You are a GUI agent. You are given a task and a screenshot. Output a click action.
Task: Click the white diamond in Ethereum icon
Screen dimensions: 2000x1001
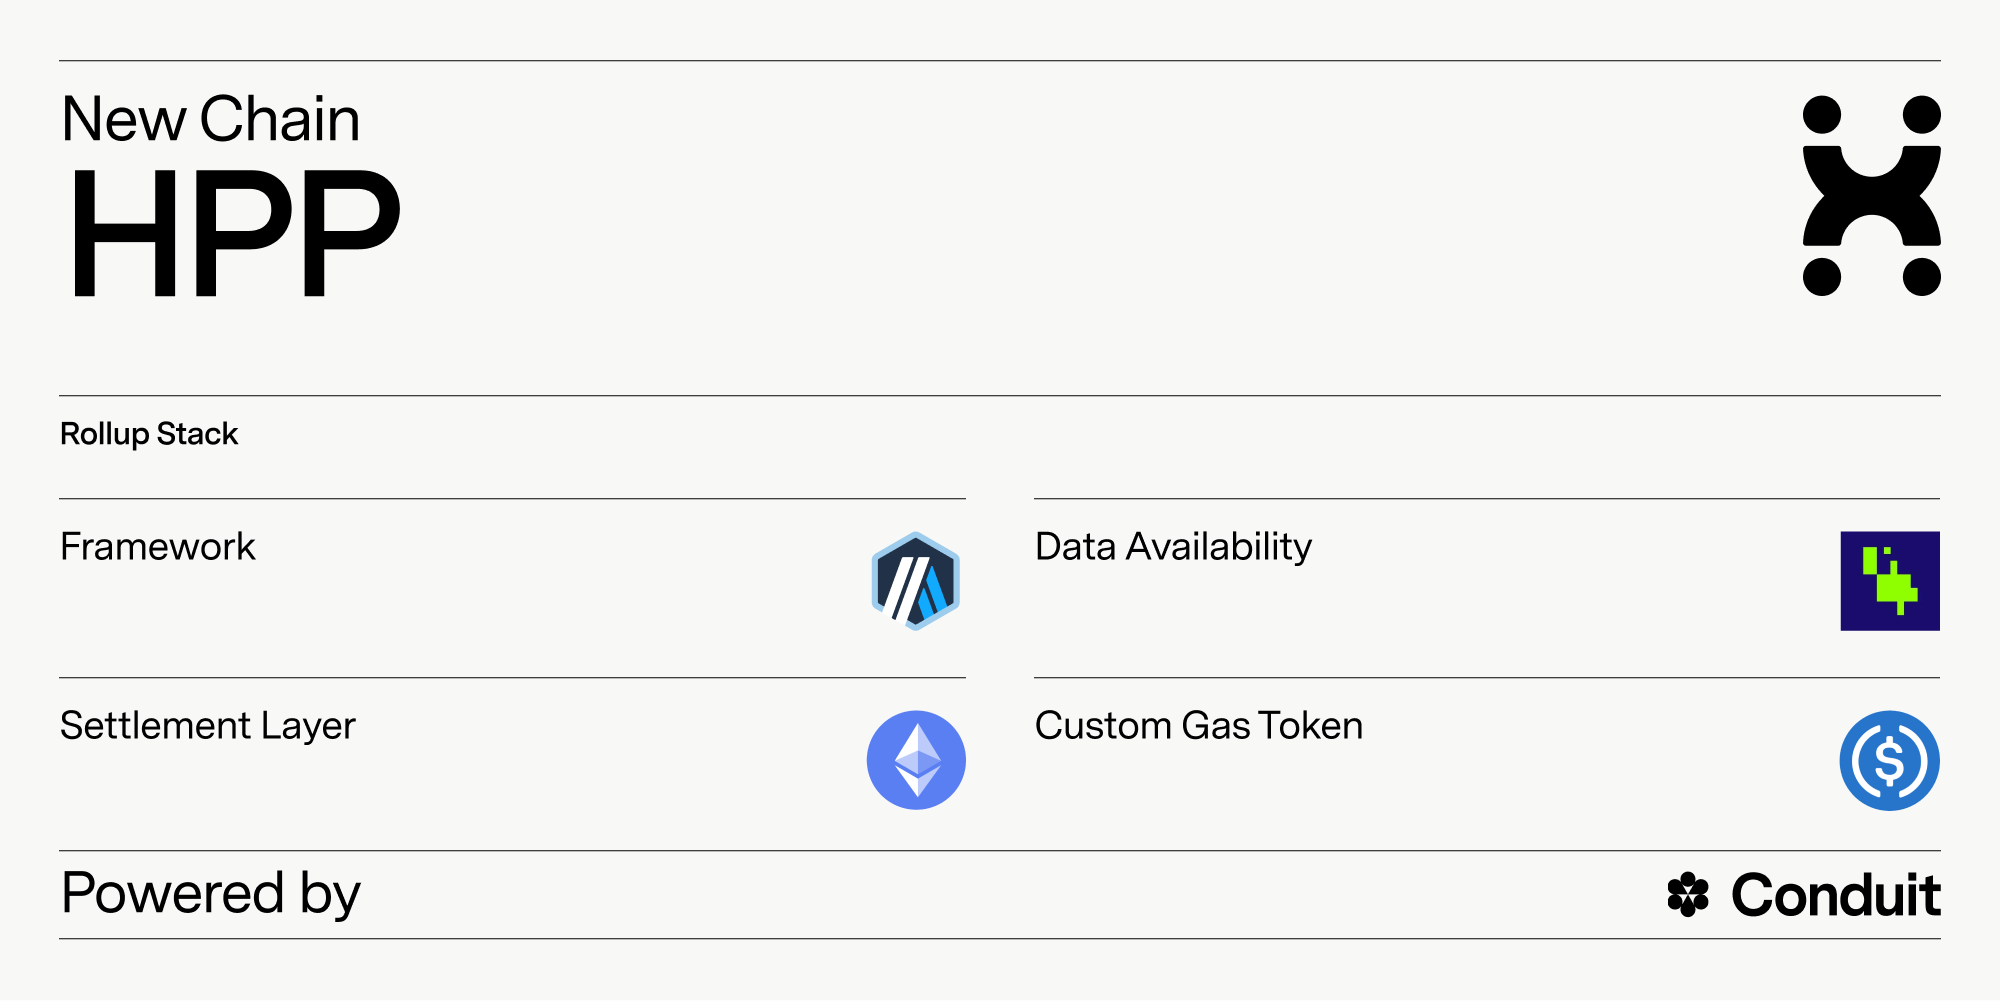917,760
